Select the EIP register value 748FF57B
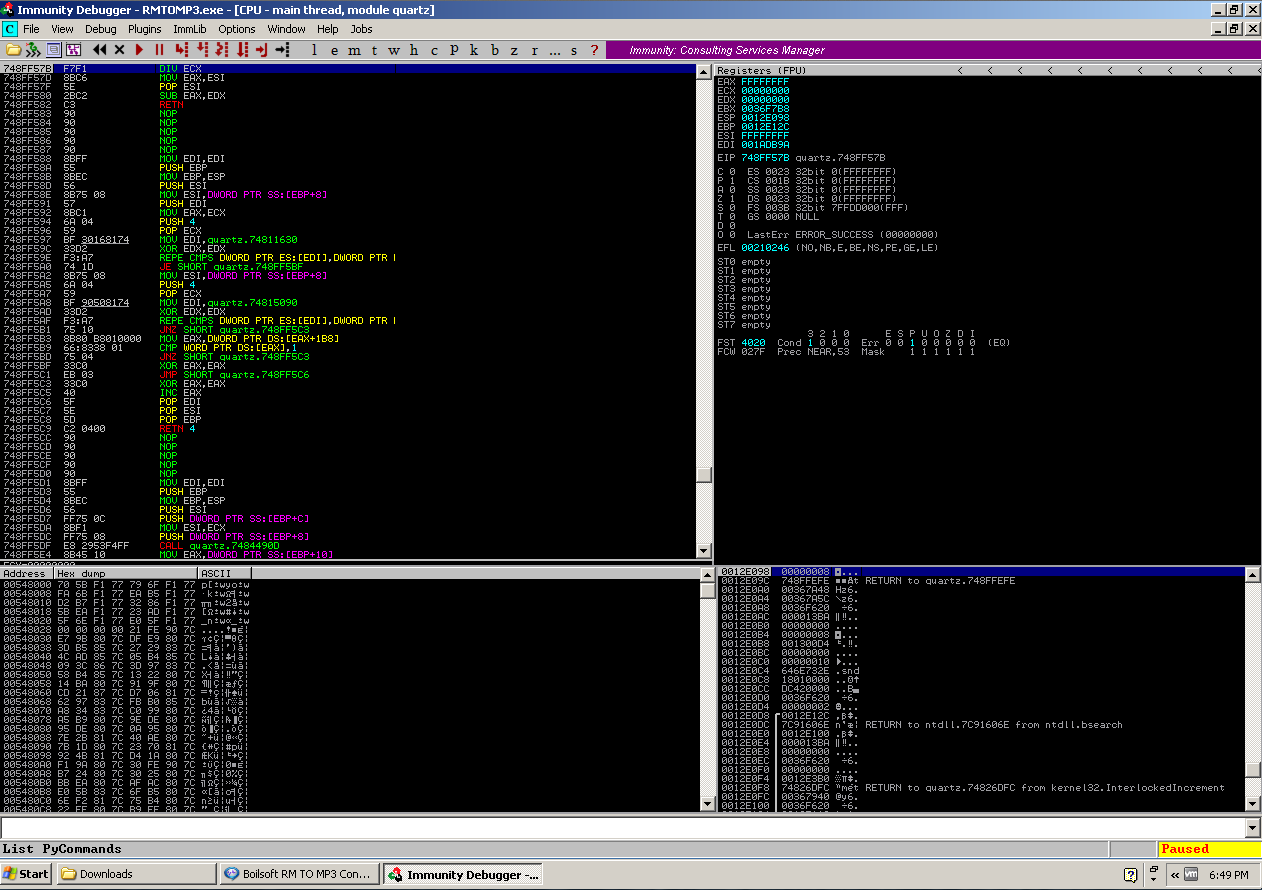The image size is (1262, 890). point(765,158)
